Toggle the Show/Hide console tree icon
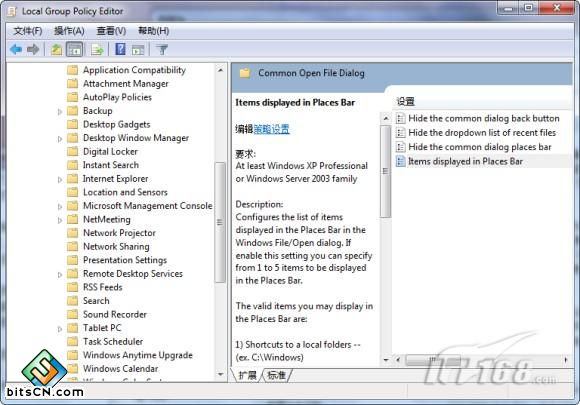 click(x=74, y=49)
